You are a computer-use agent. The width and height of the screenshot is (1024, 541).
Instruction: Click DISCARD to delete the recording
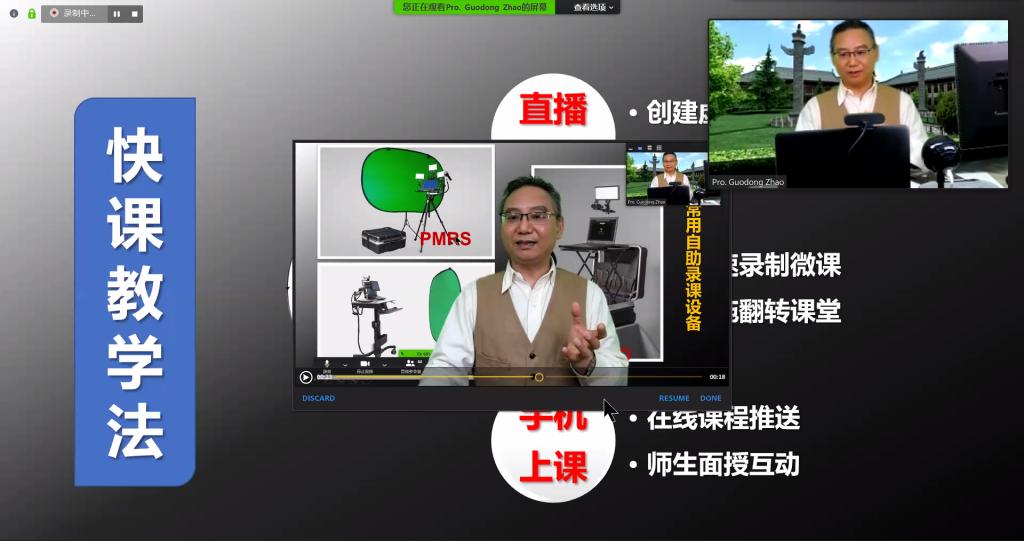pyautogui.click(x=319, y=398)
